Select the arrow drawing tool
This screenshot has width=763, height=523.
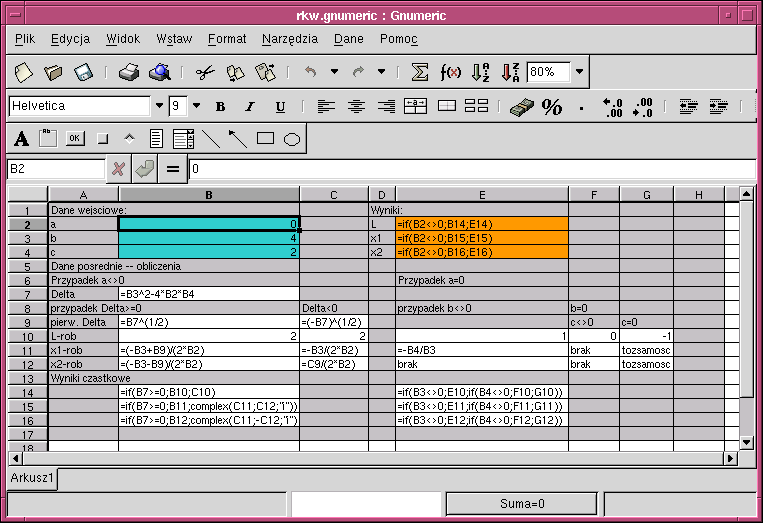pyautogui.click(x=237, y=139)
